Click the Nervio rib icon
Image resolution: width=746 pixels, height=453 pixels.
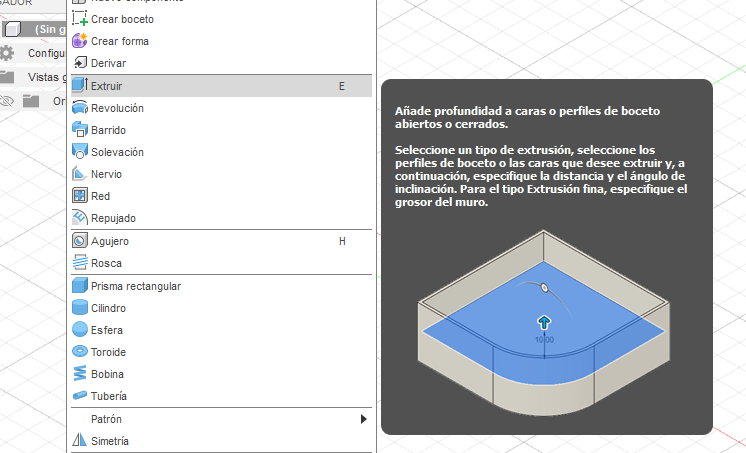point(79,173)
